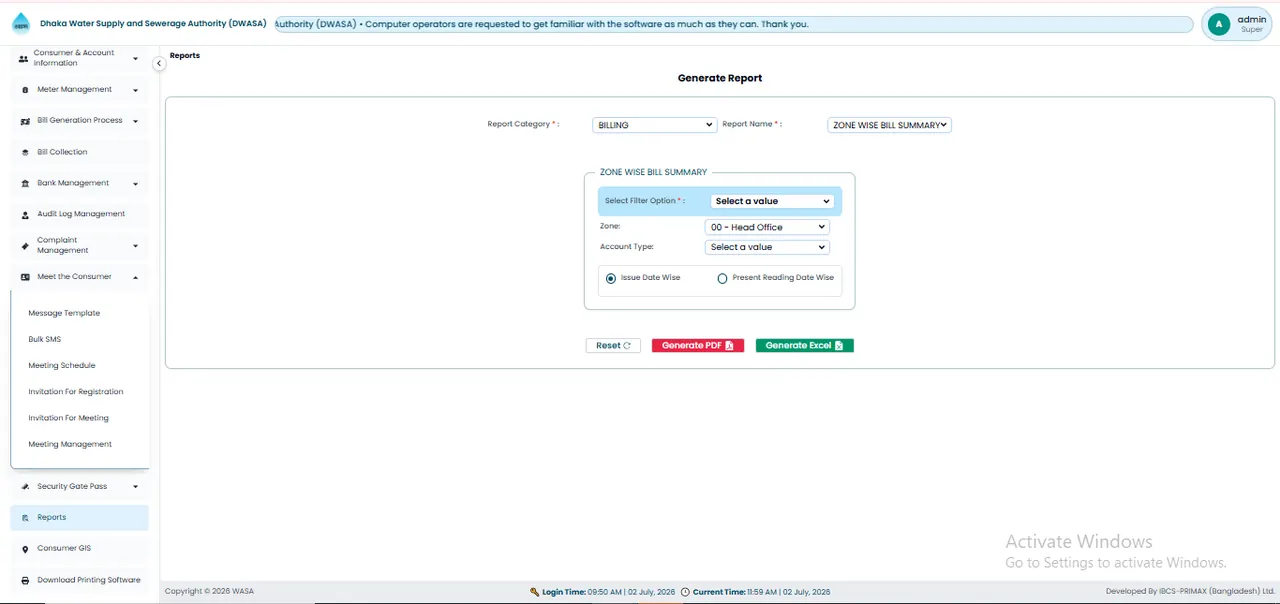Open the Account Type dropdown

767,247
